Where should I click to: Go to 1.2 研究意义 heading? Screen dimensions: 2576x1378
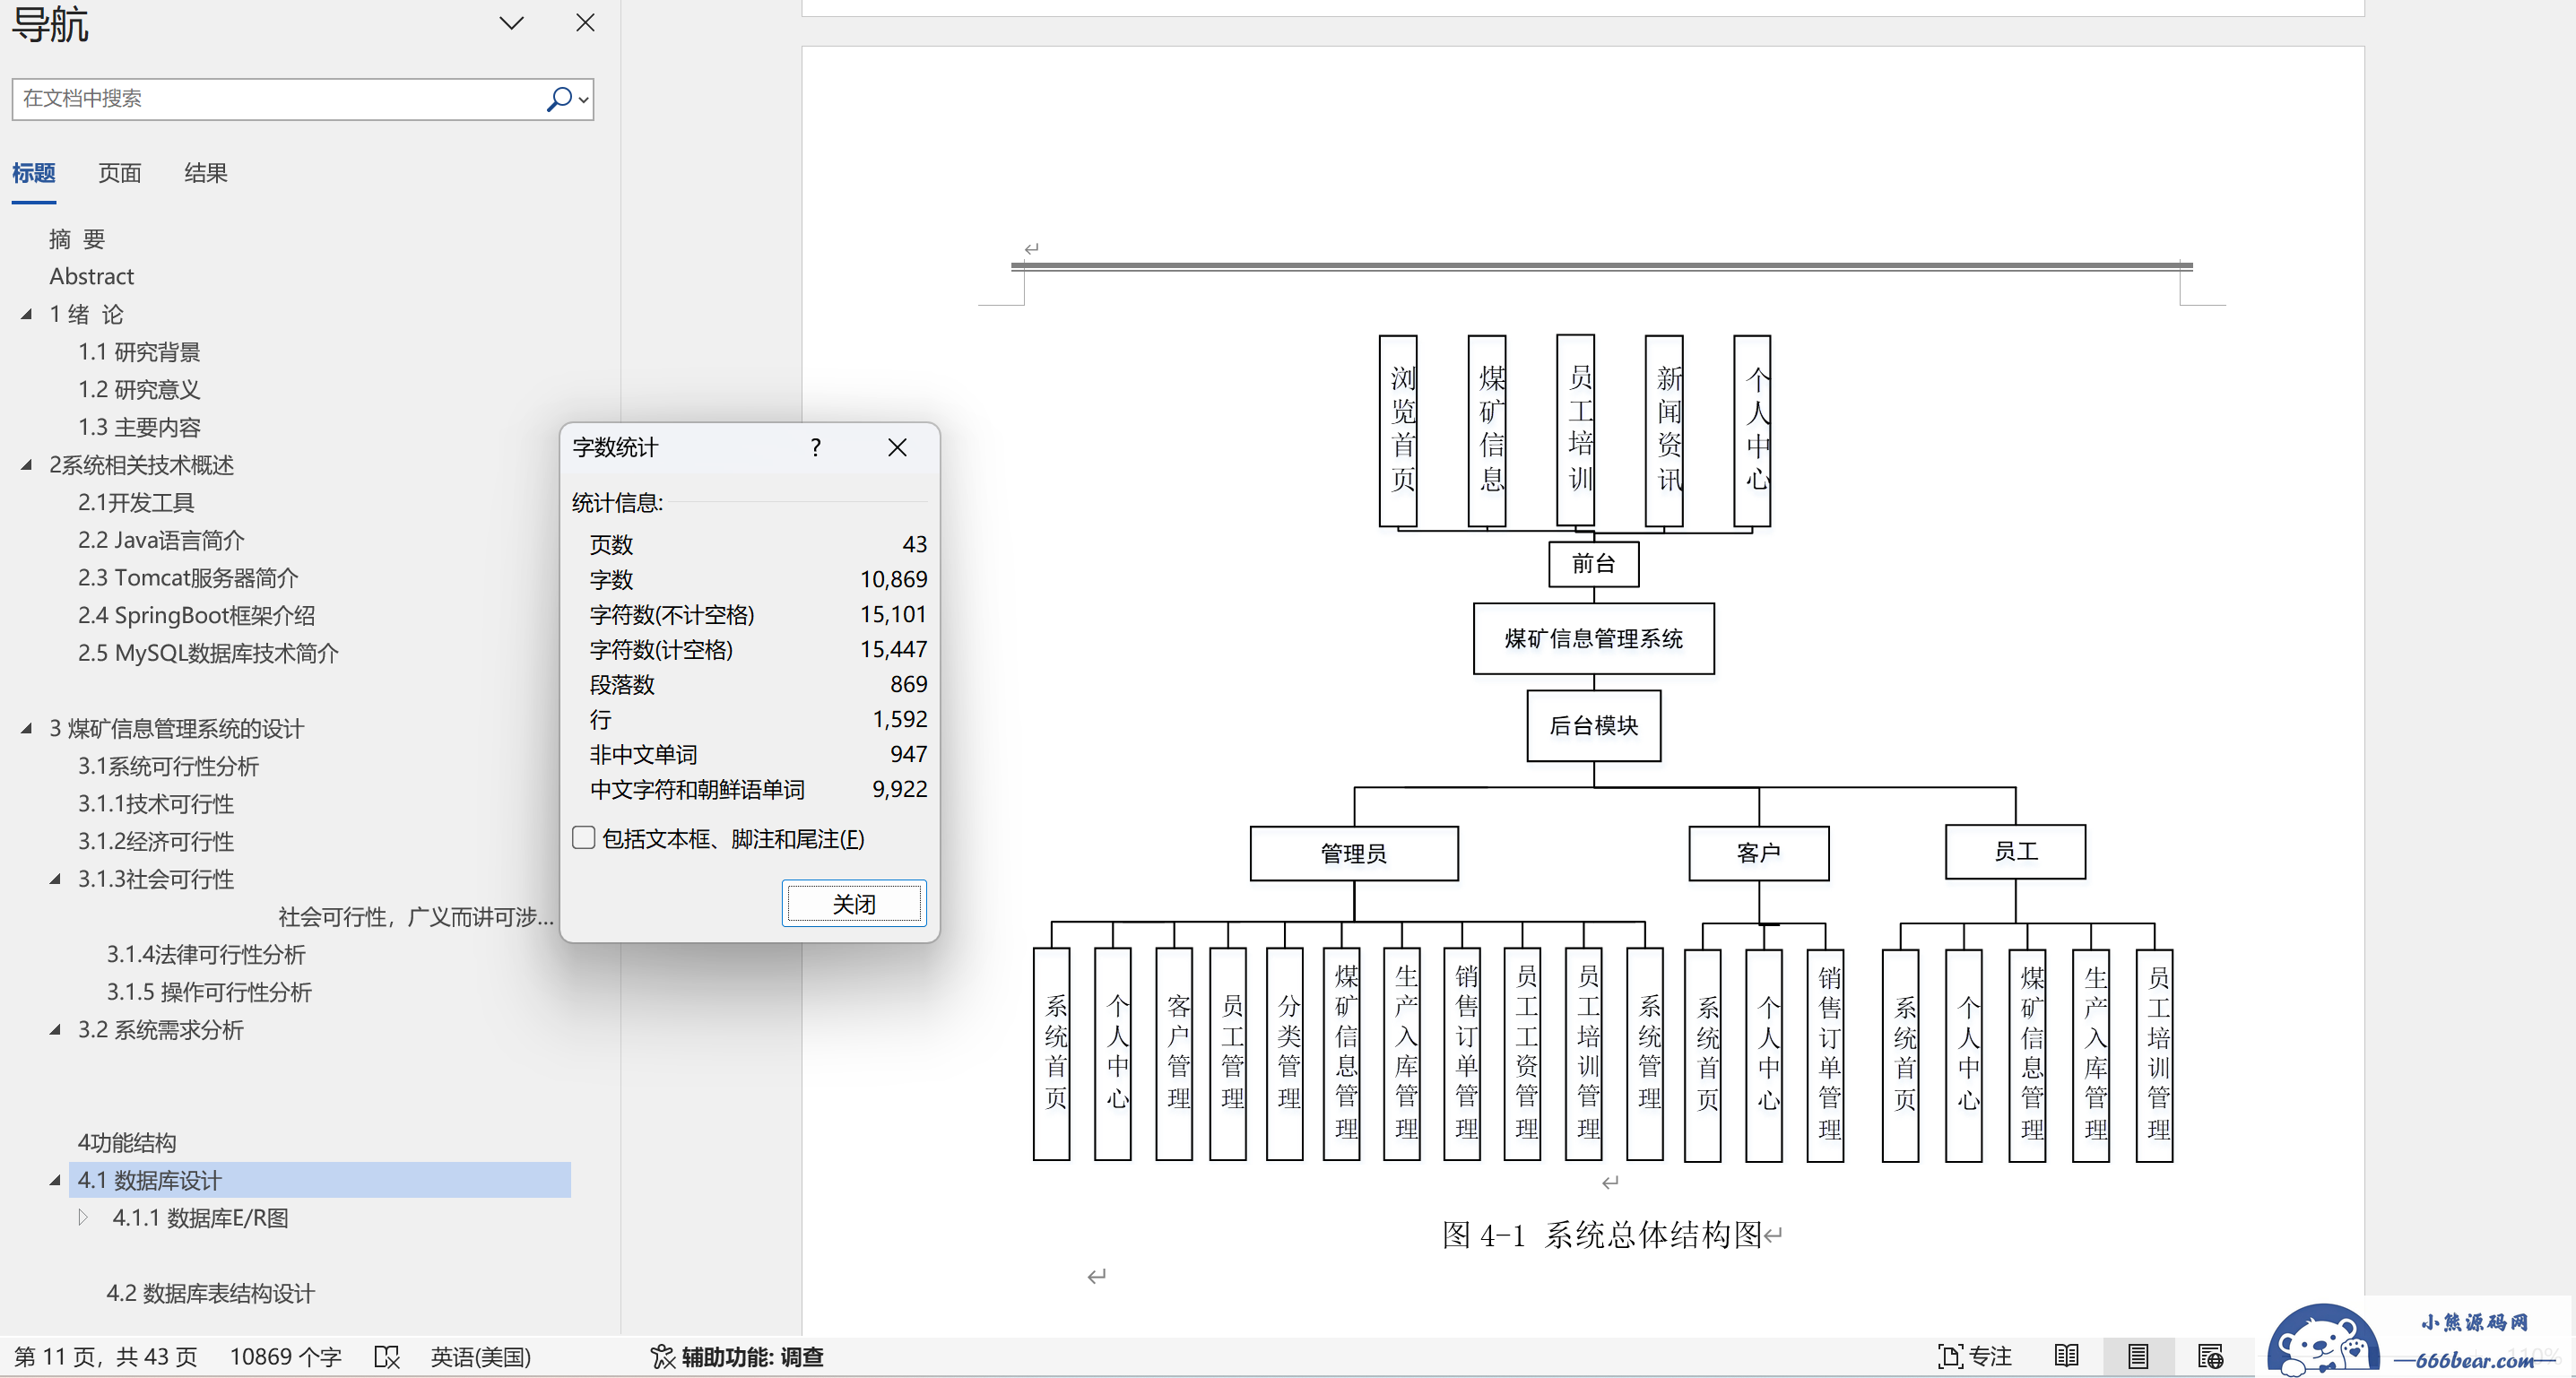pos(140,390)
